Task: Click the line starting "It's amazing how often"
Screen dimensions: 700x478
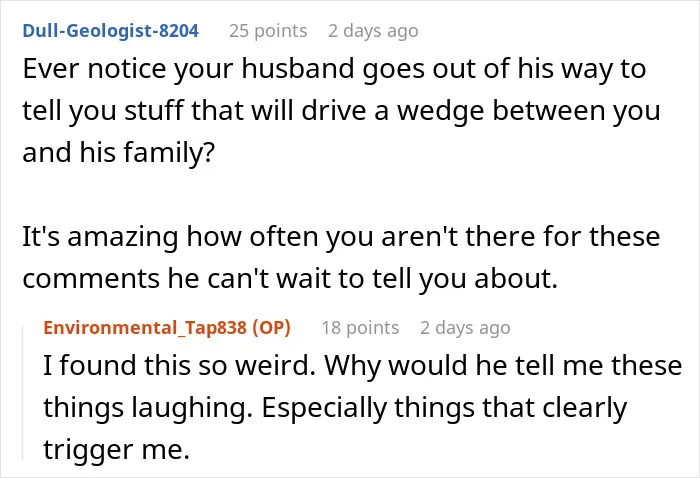Action: point(341,237)
